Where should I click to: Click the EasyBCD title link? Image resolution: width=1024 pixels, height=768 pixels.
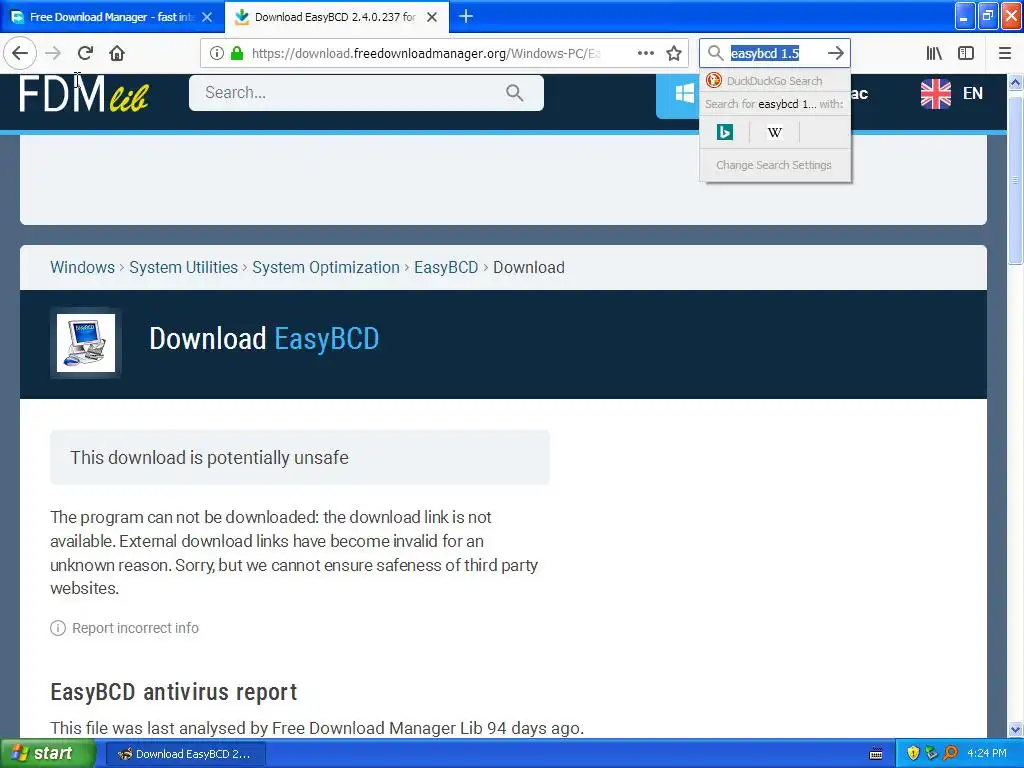327,339
